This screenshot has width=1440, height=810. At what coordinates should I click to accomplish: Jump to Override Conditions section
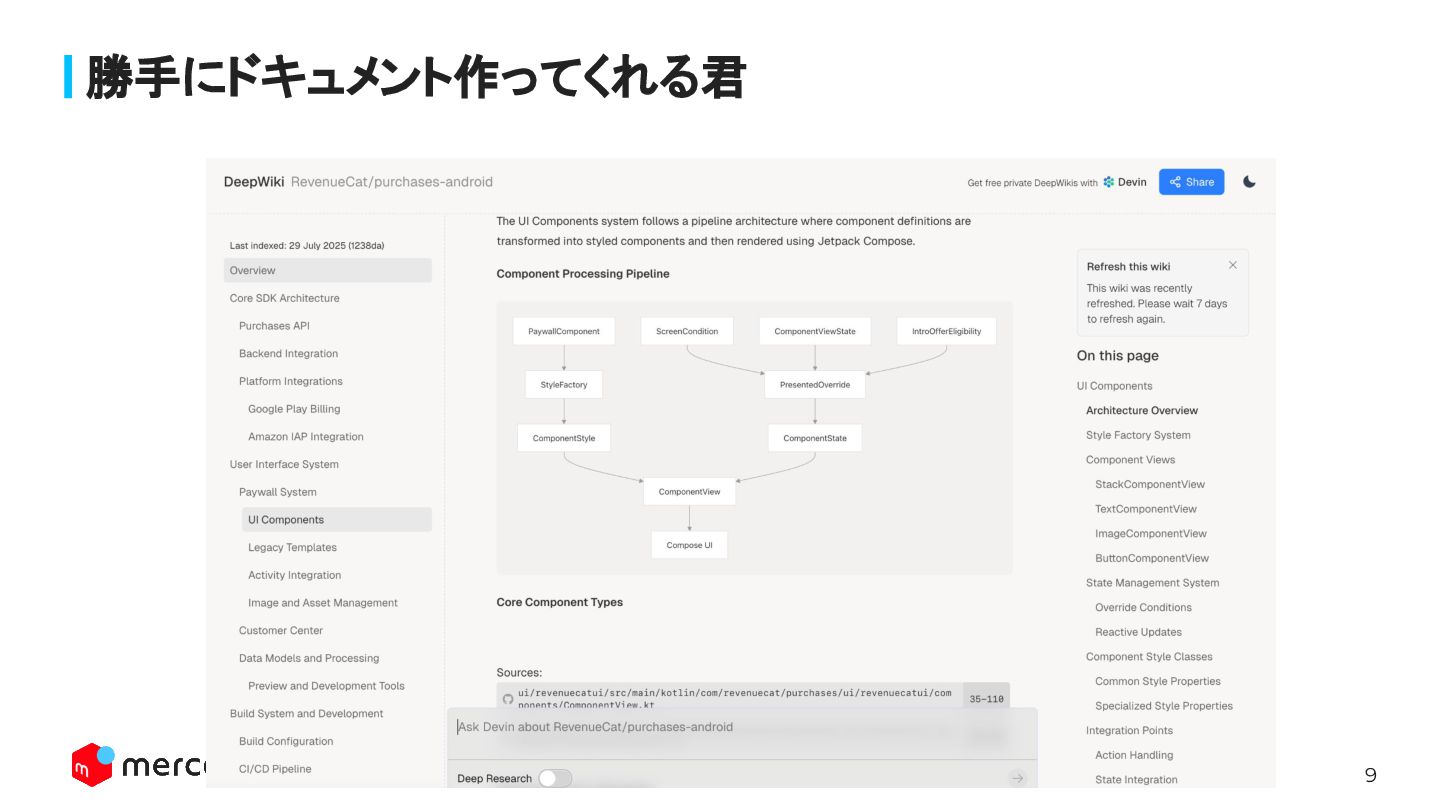tap(1143, 608)
